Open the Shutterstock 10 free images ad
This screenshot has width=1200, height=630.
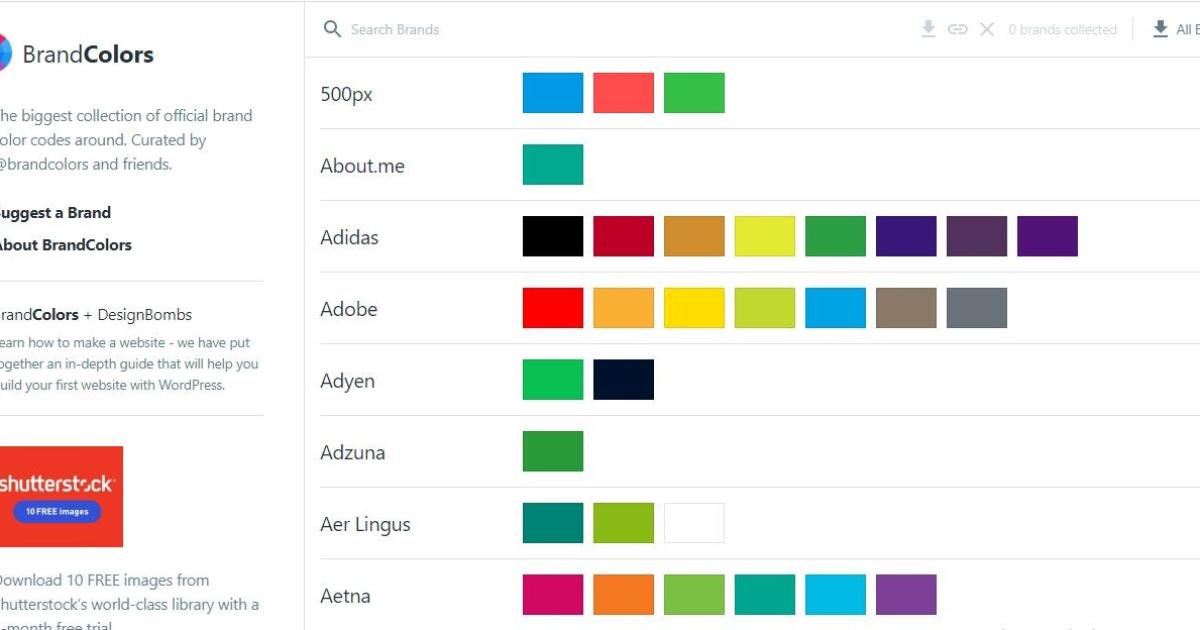coord(61,496)
